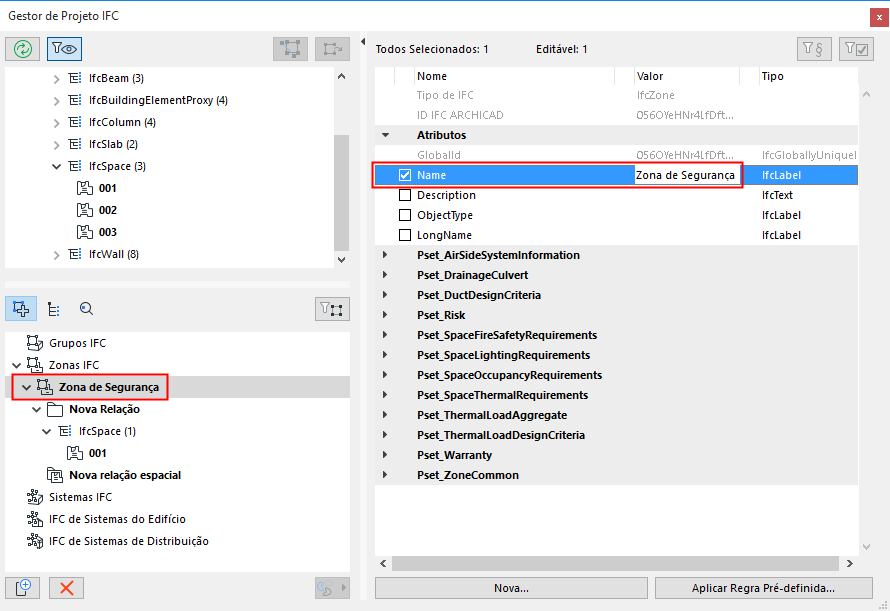Click the tree view icon in lower-left panel
The height and width of the screenshot is (611, 890).
(55, 309)
